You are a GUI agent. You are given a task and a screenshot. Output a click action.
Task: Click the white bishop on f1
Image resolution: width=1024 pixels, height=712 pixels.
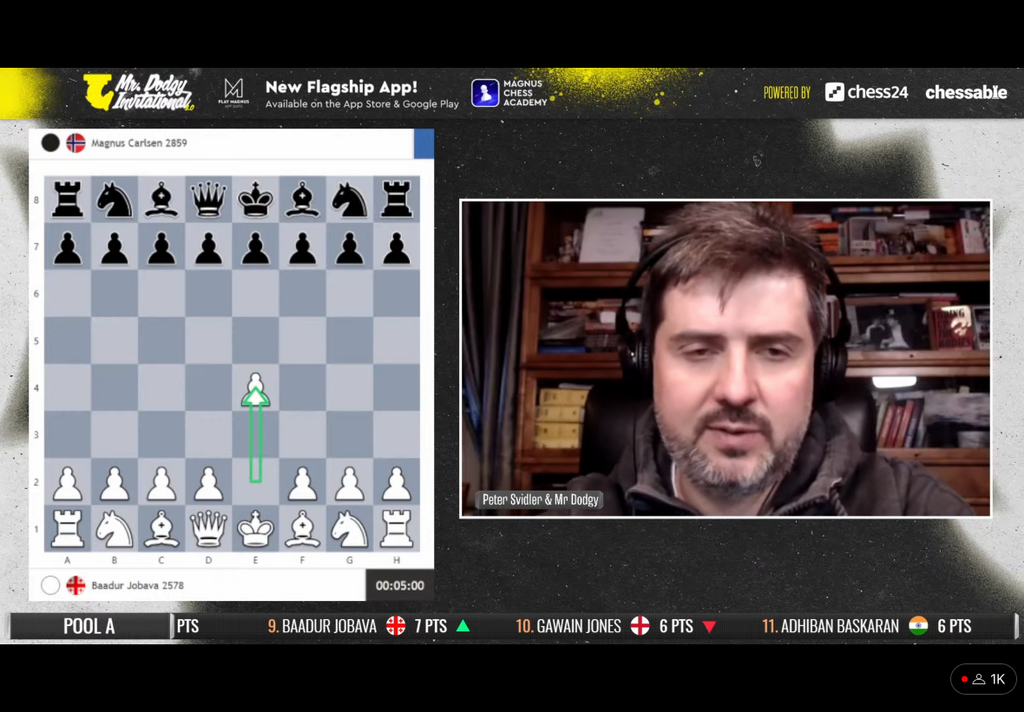pyautogui.click(x=302, y=528)
